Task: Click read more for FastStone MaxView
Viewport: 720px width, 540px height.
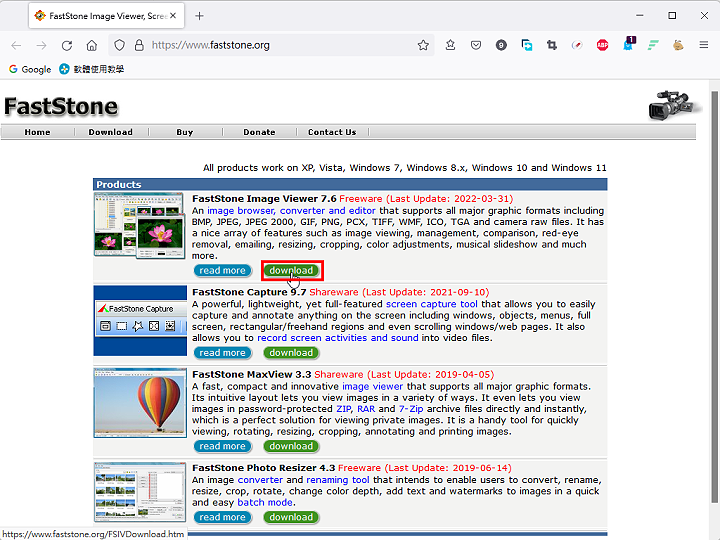Action: (222, 446)
